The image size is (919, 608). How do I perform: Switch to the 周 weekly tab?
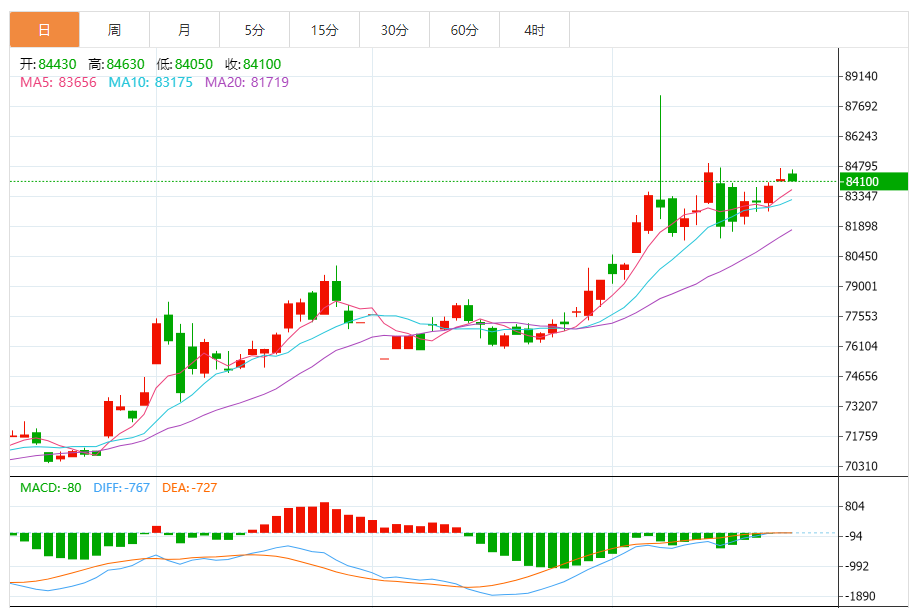114,29
